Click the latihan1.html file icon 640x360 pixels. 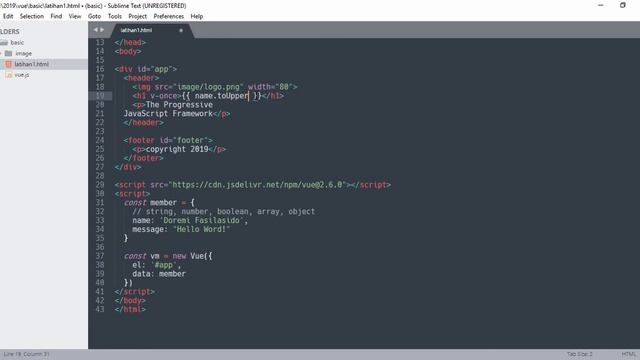pyautogui.click(x=8, y=64)
